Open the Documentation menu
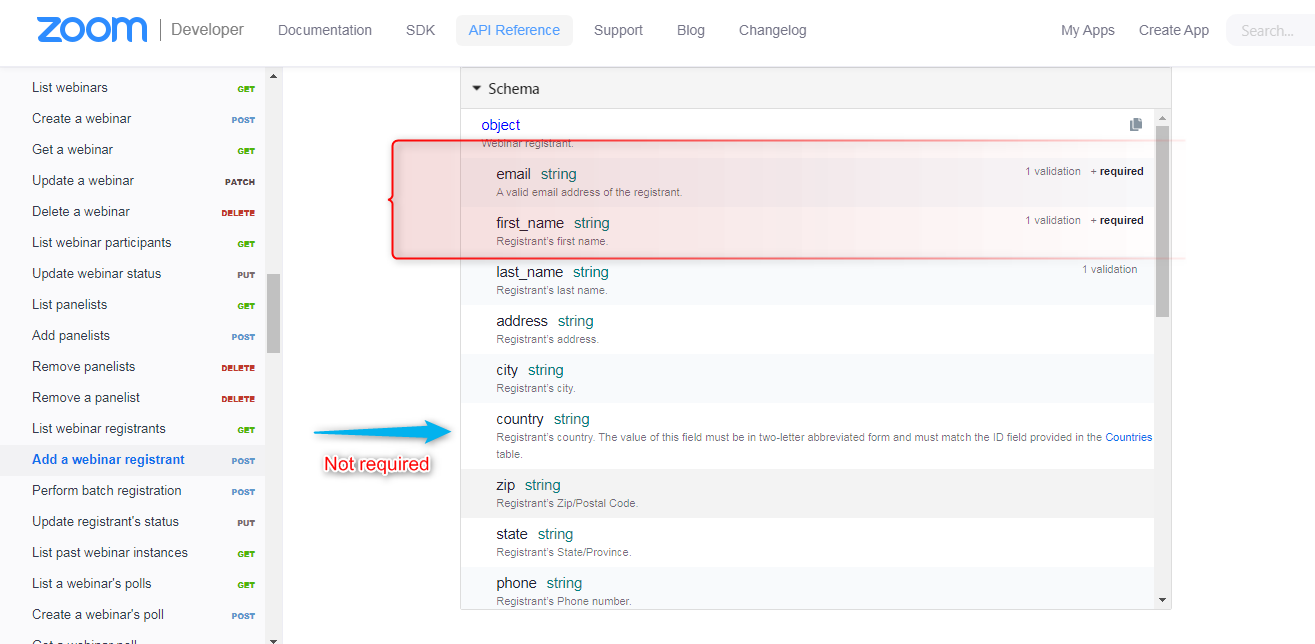1315x644 pixels. [325, 30]
